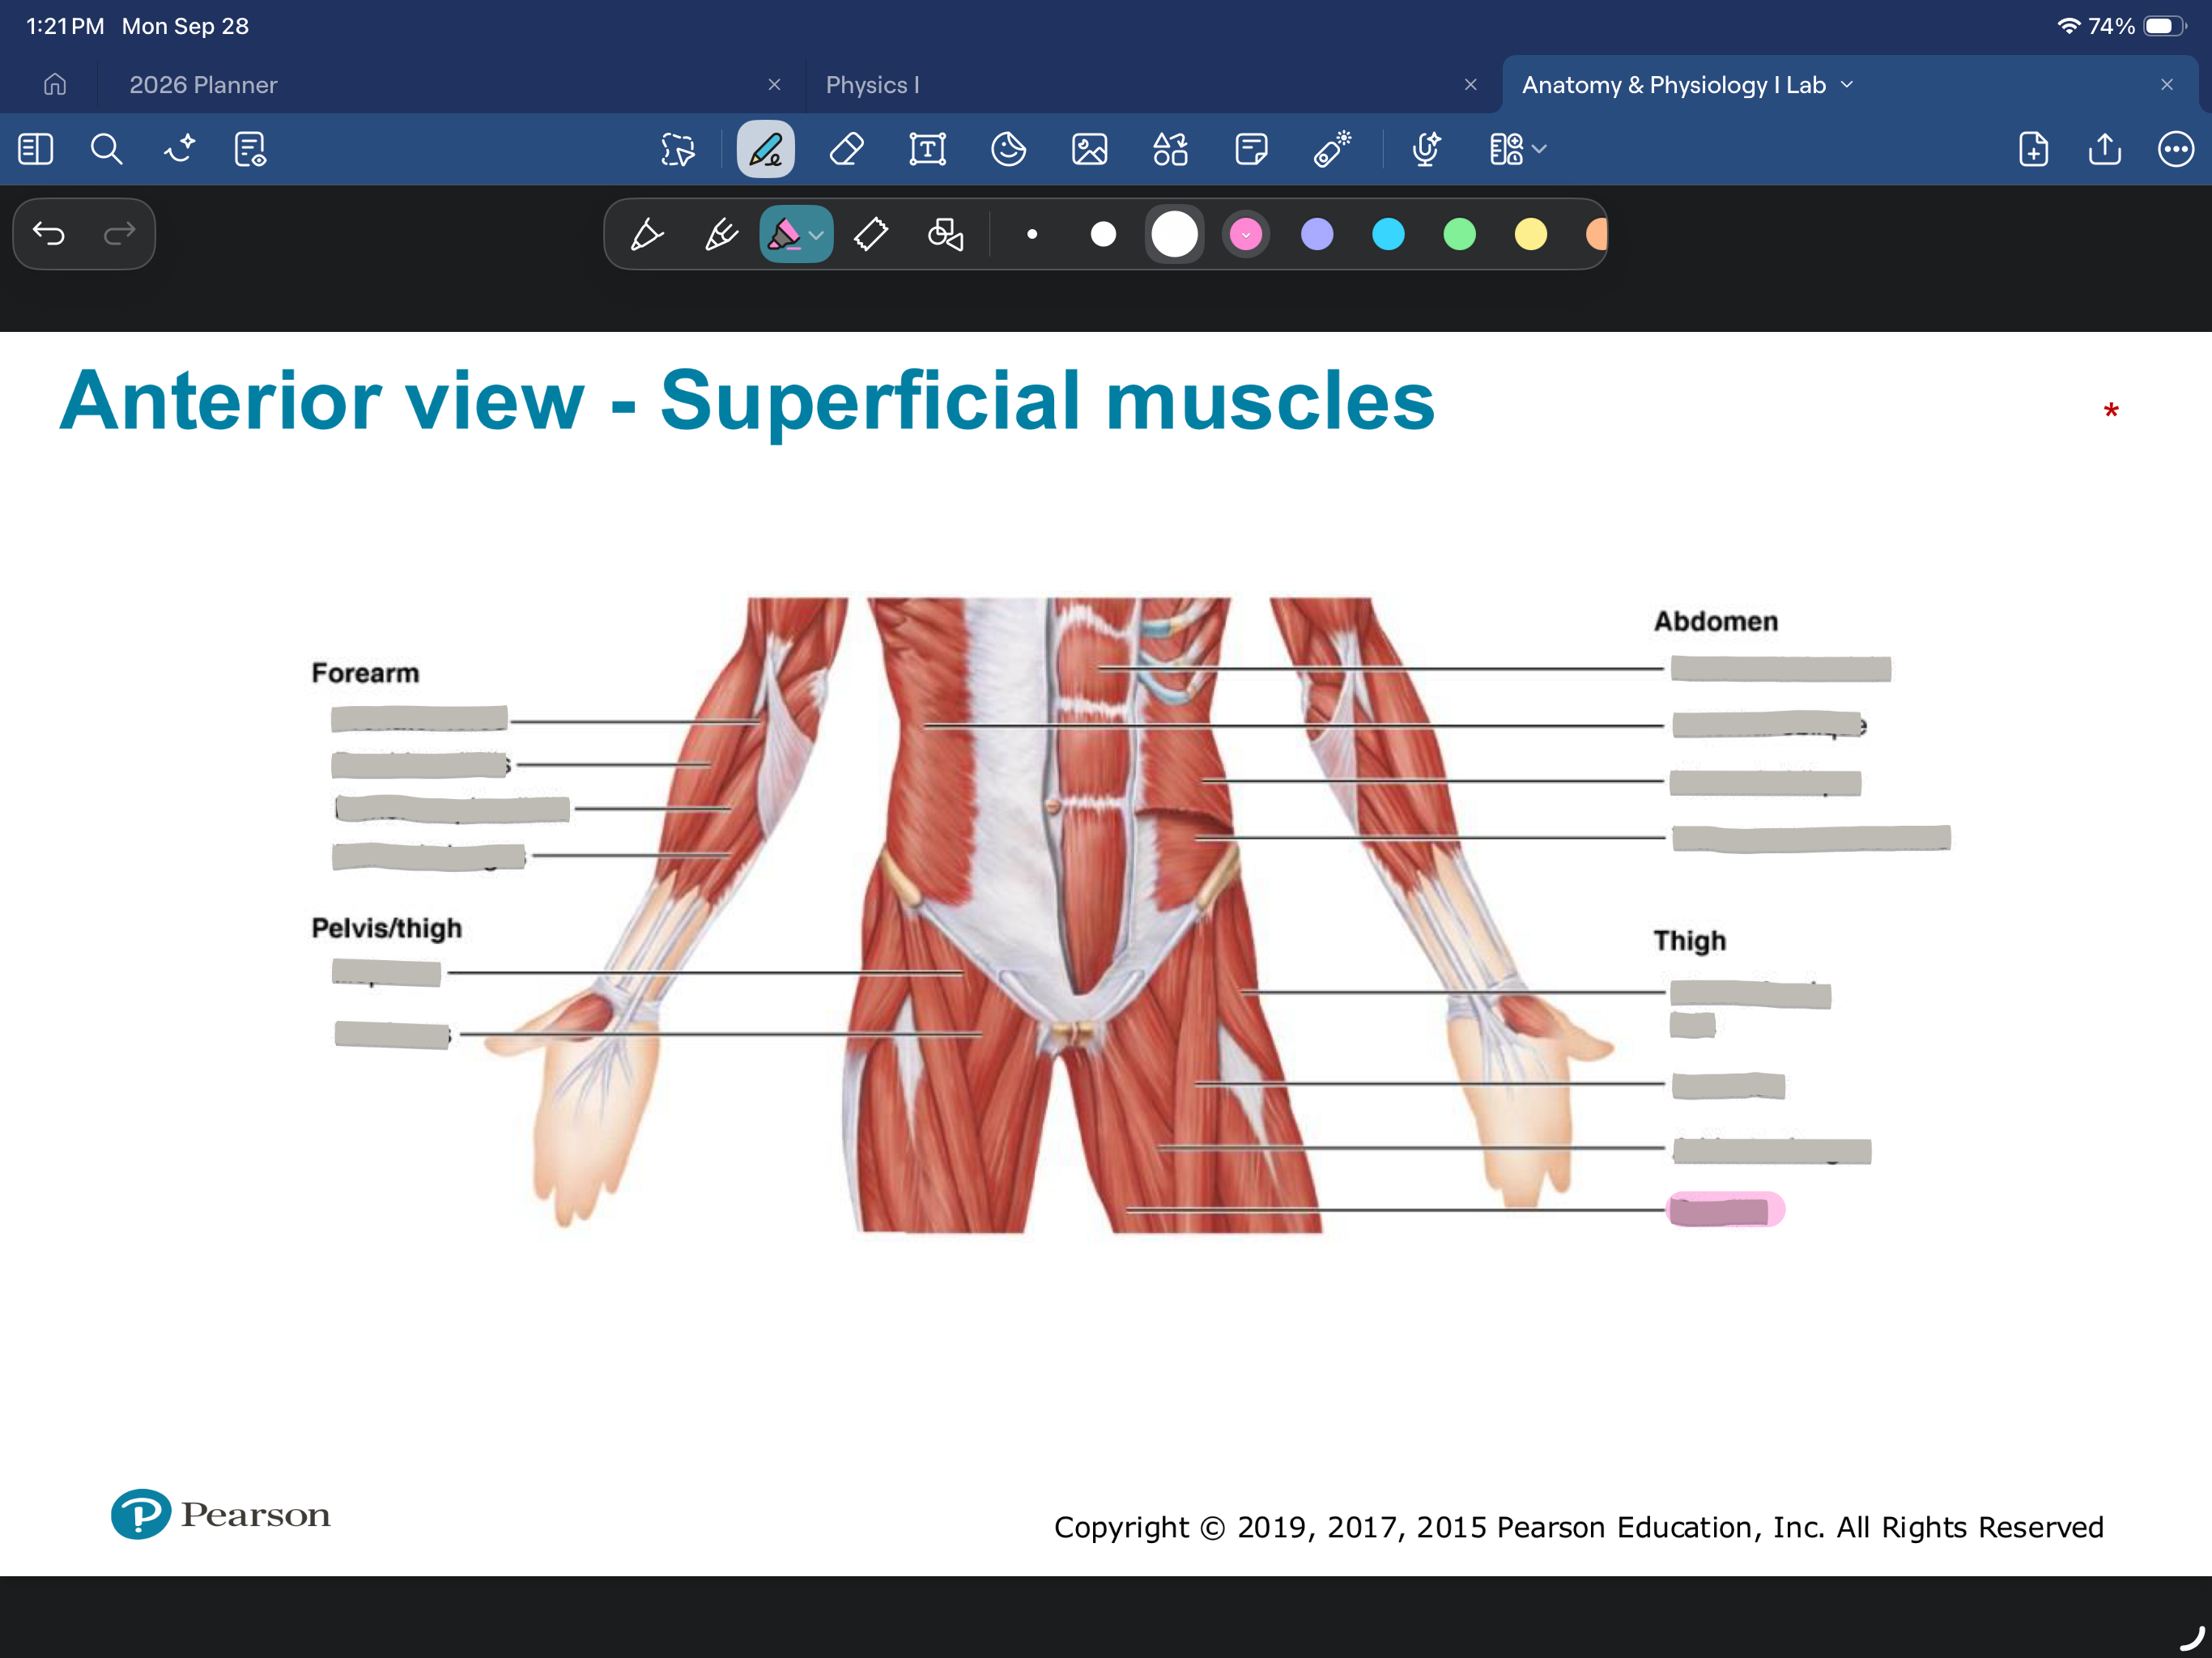Screen dimensions: 2212x1658
Task: Open the search magnifier
Action: pyautogui.click(x=106, y=150)
